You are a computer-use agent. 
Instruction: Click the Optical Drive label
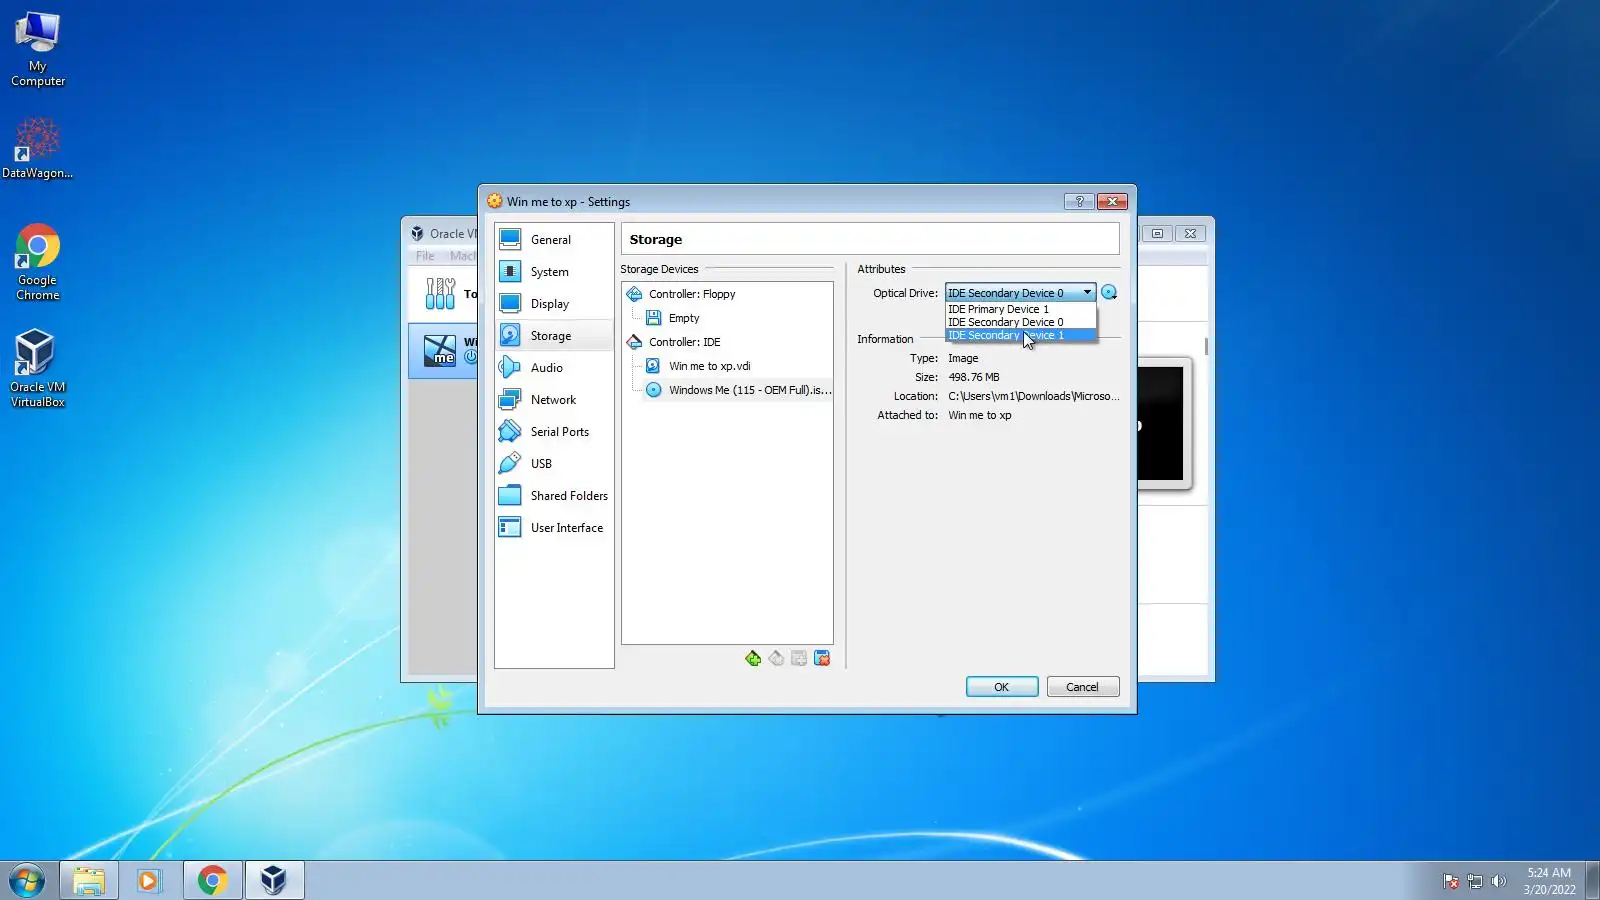click(905, 293)
